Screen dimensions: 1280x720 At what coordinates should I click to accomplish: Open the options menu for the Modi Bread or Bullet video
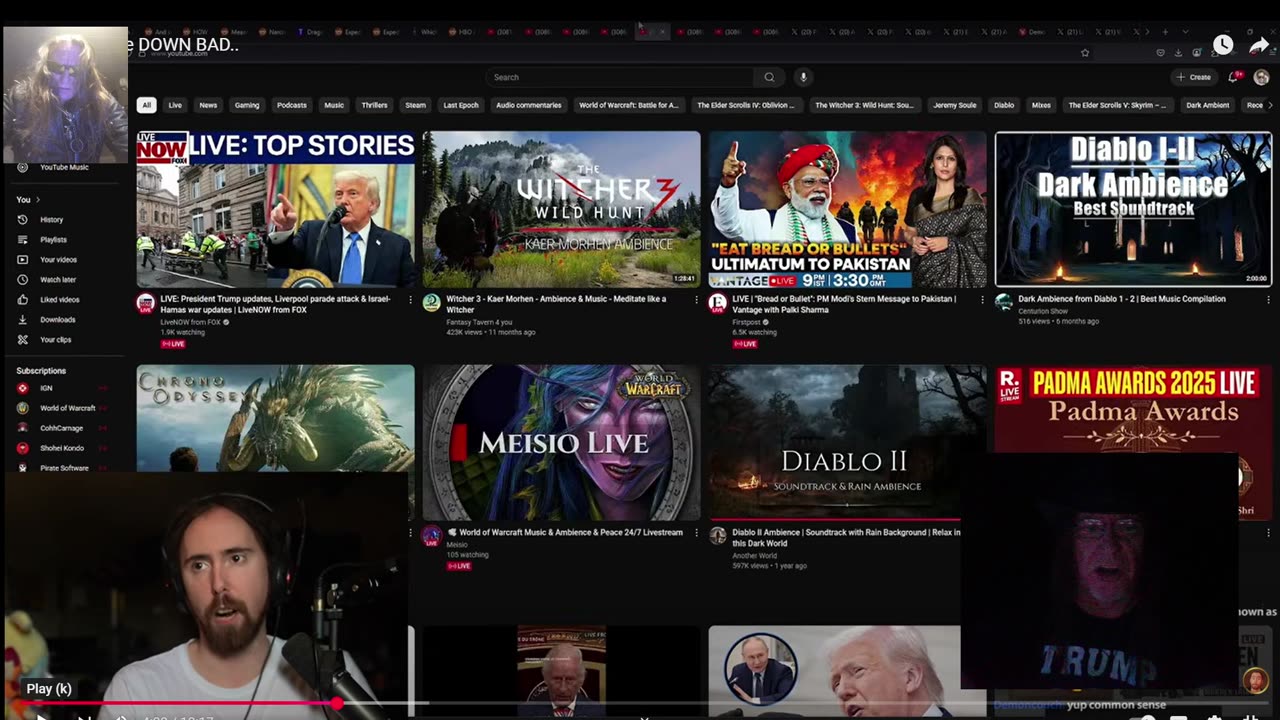(982, 299)
